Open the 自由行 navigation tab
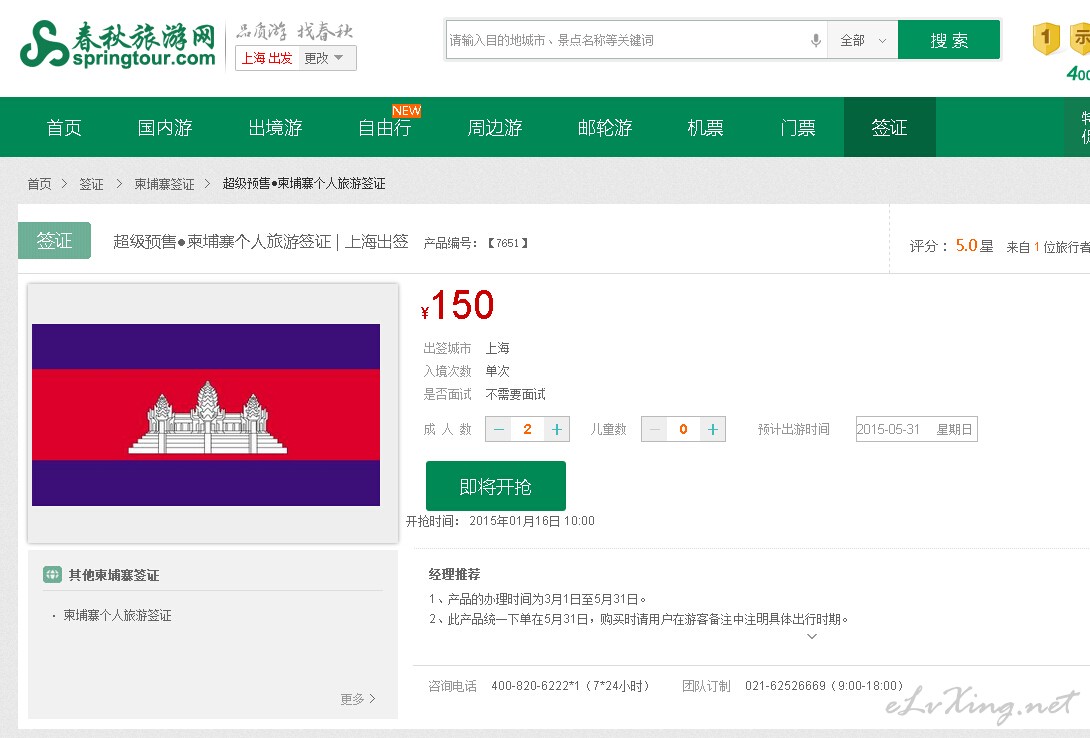 point(385,128)
